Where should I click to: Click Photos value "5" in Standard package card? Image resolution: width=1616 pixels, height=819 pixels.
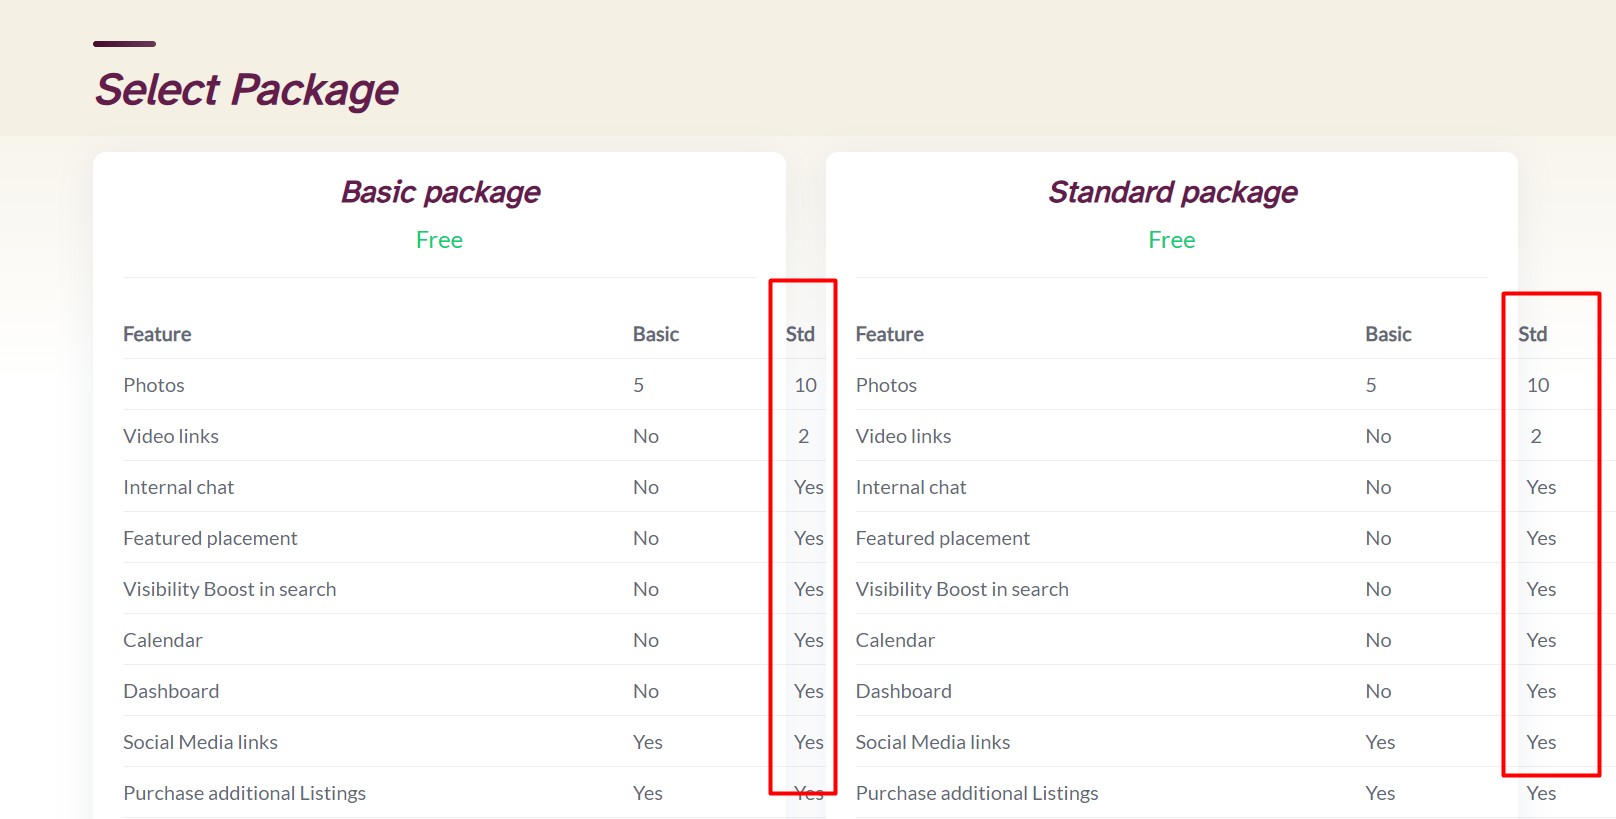1371,385
